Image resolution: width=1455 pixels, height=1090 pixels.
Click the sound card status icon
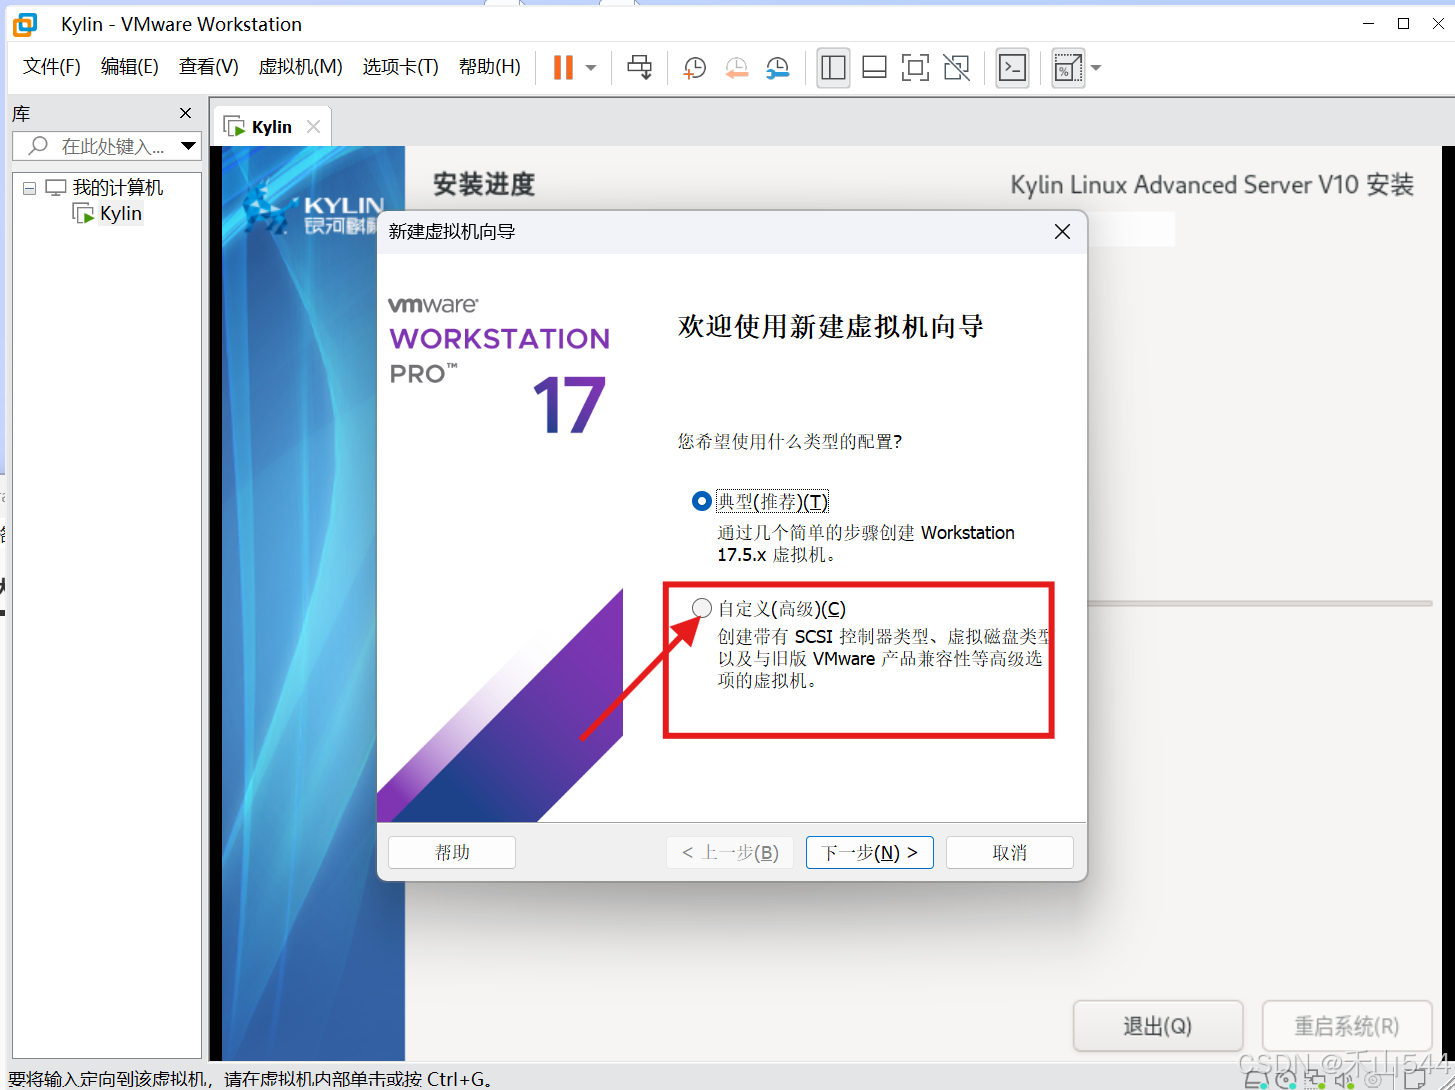(x=1344, y=1079)
